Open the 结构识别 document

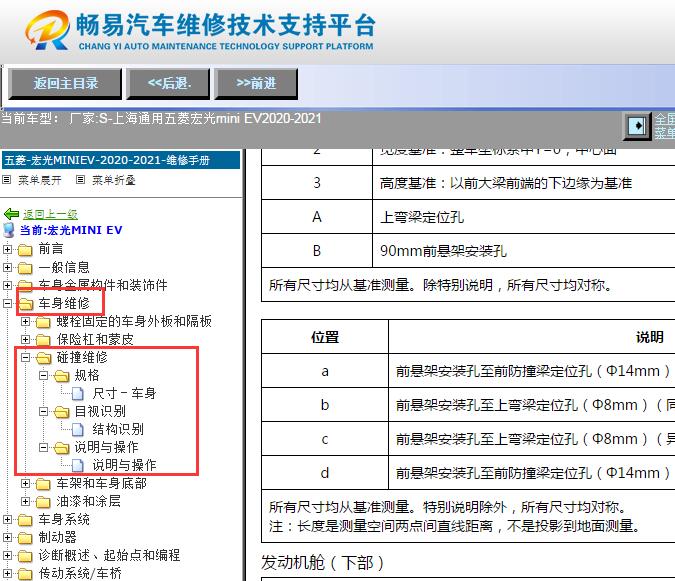[118, 429]
